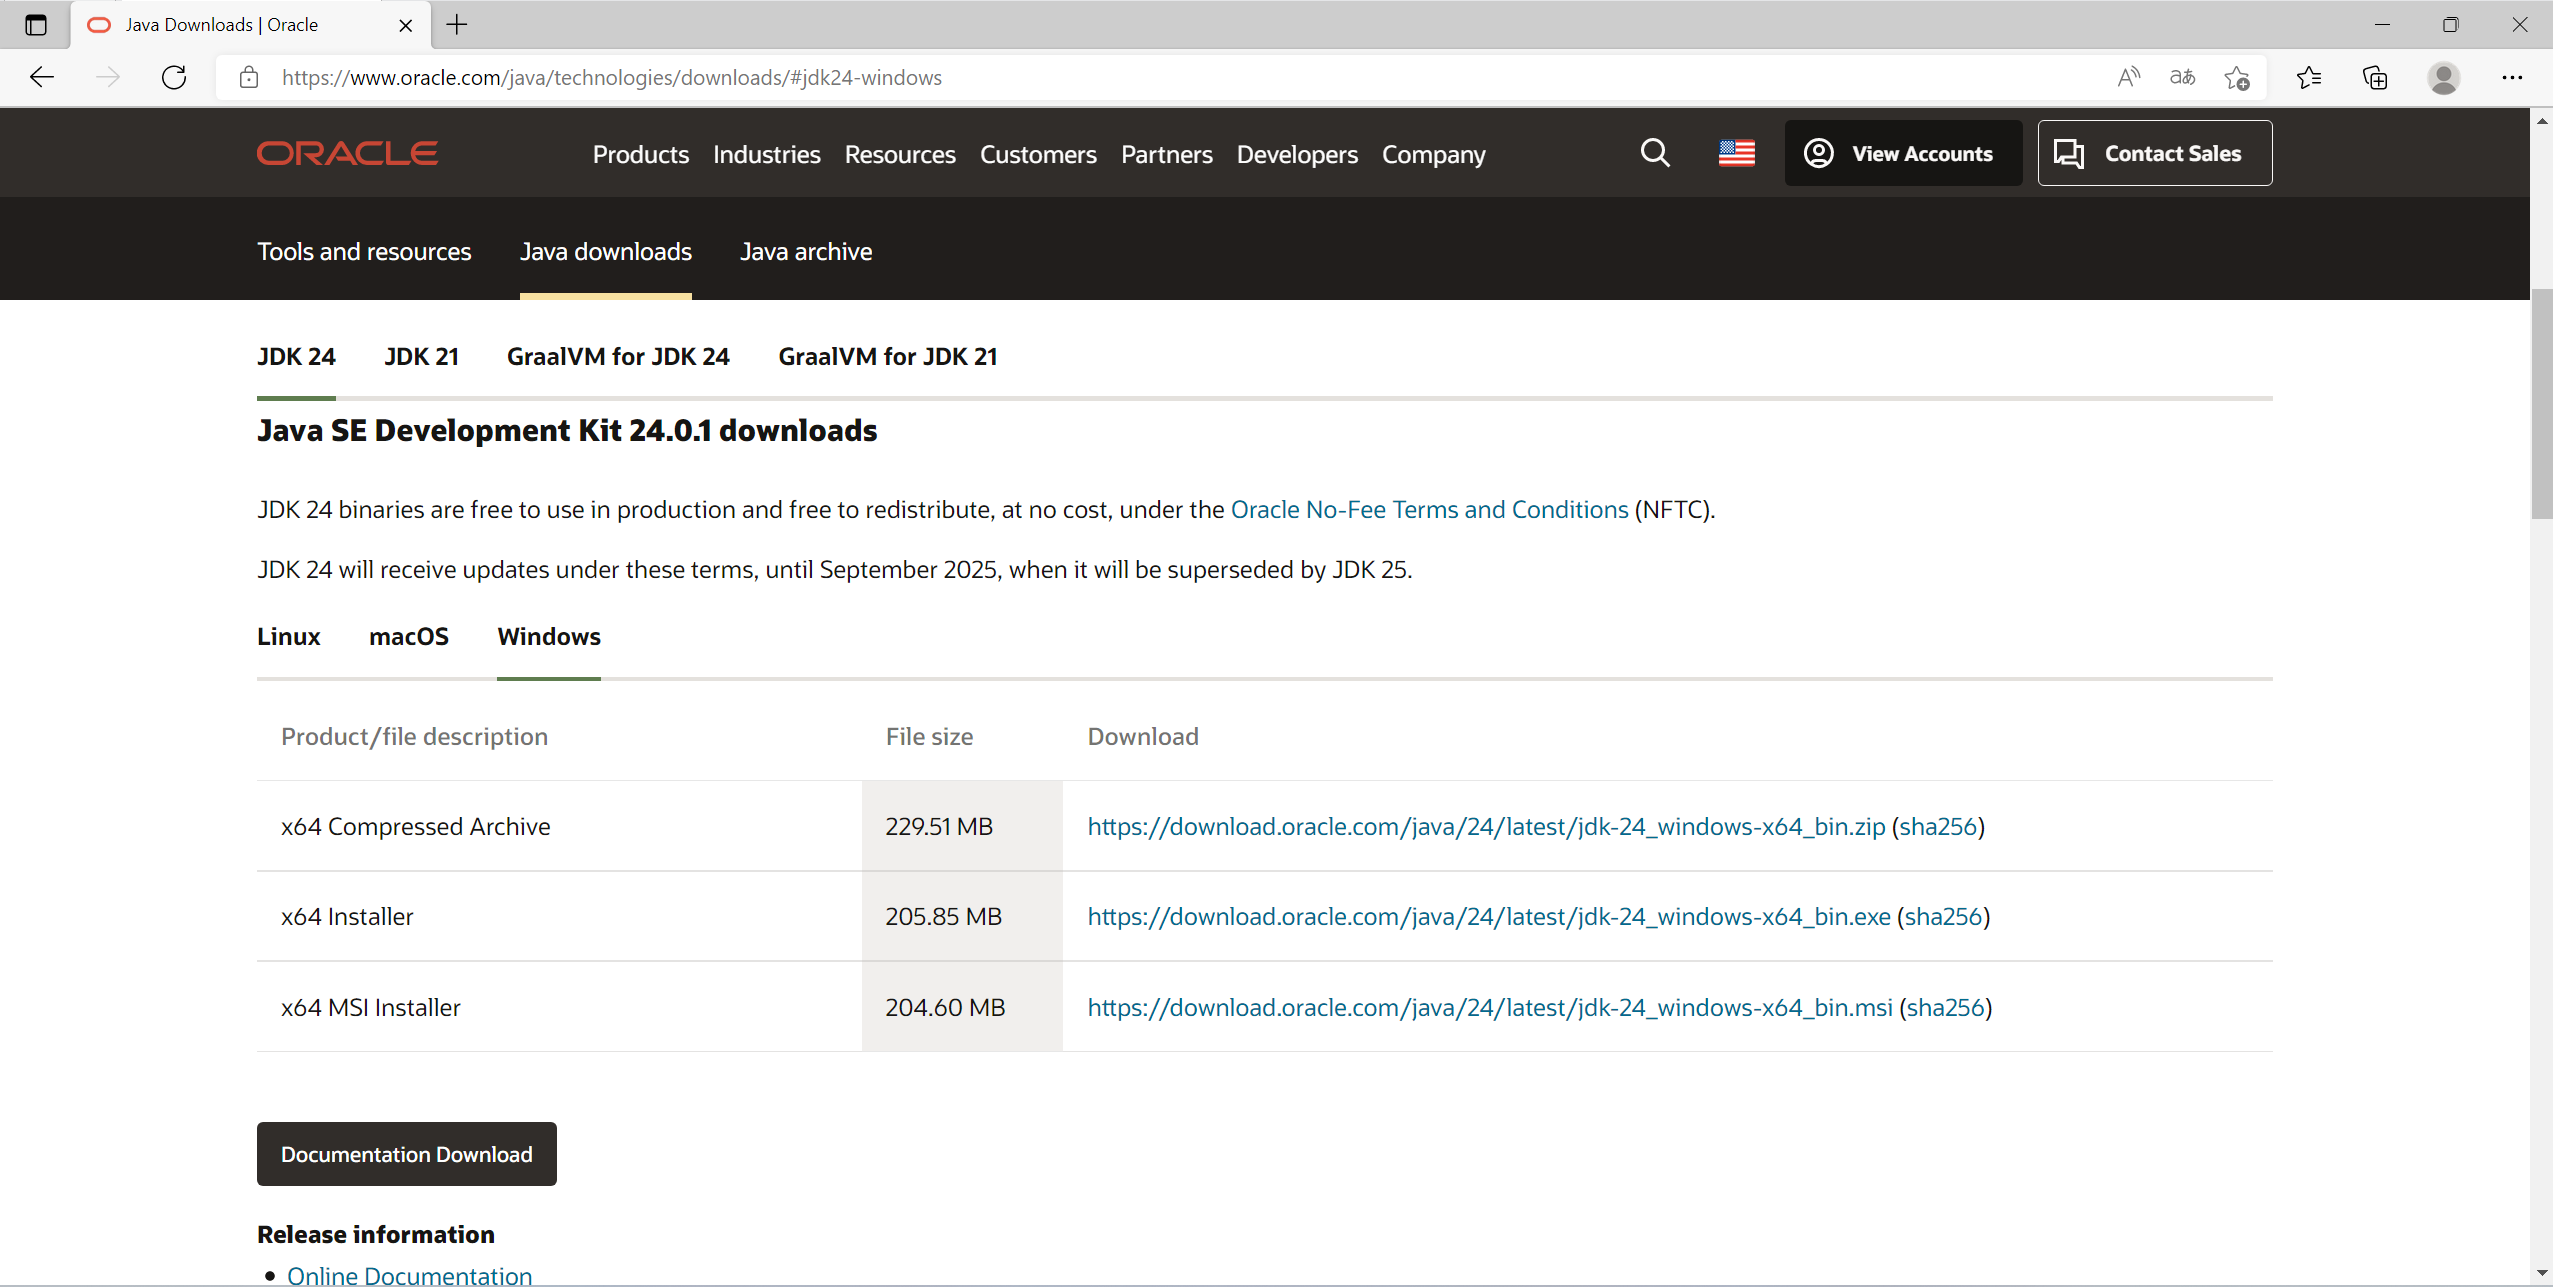The height and width of the screenshot is (1287, 2553).
Task: Open sha256 link for the exe installer
Action: coord(1943,917)
